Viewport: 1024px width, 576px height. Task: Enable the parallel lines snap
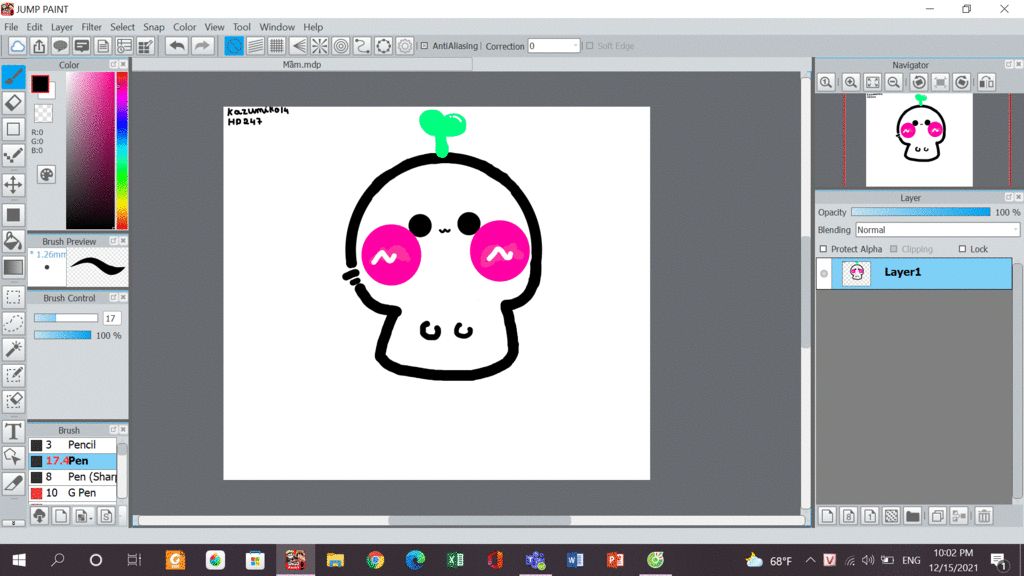click(x=255, y=46)
